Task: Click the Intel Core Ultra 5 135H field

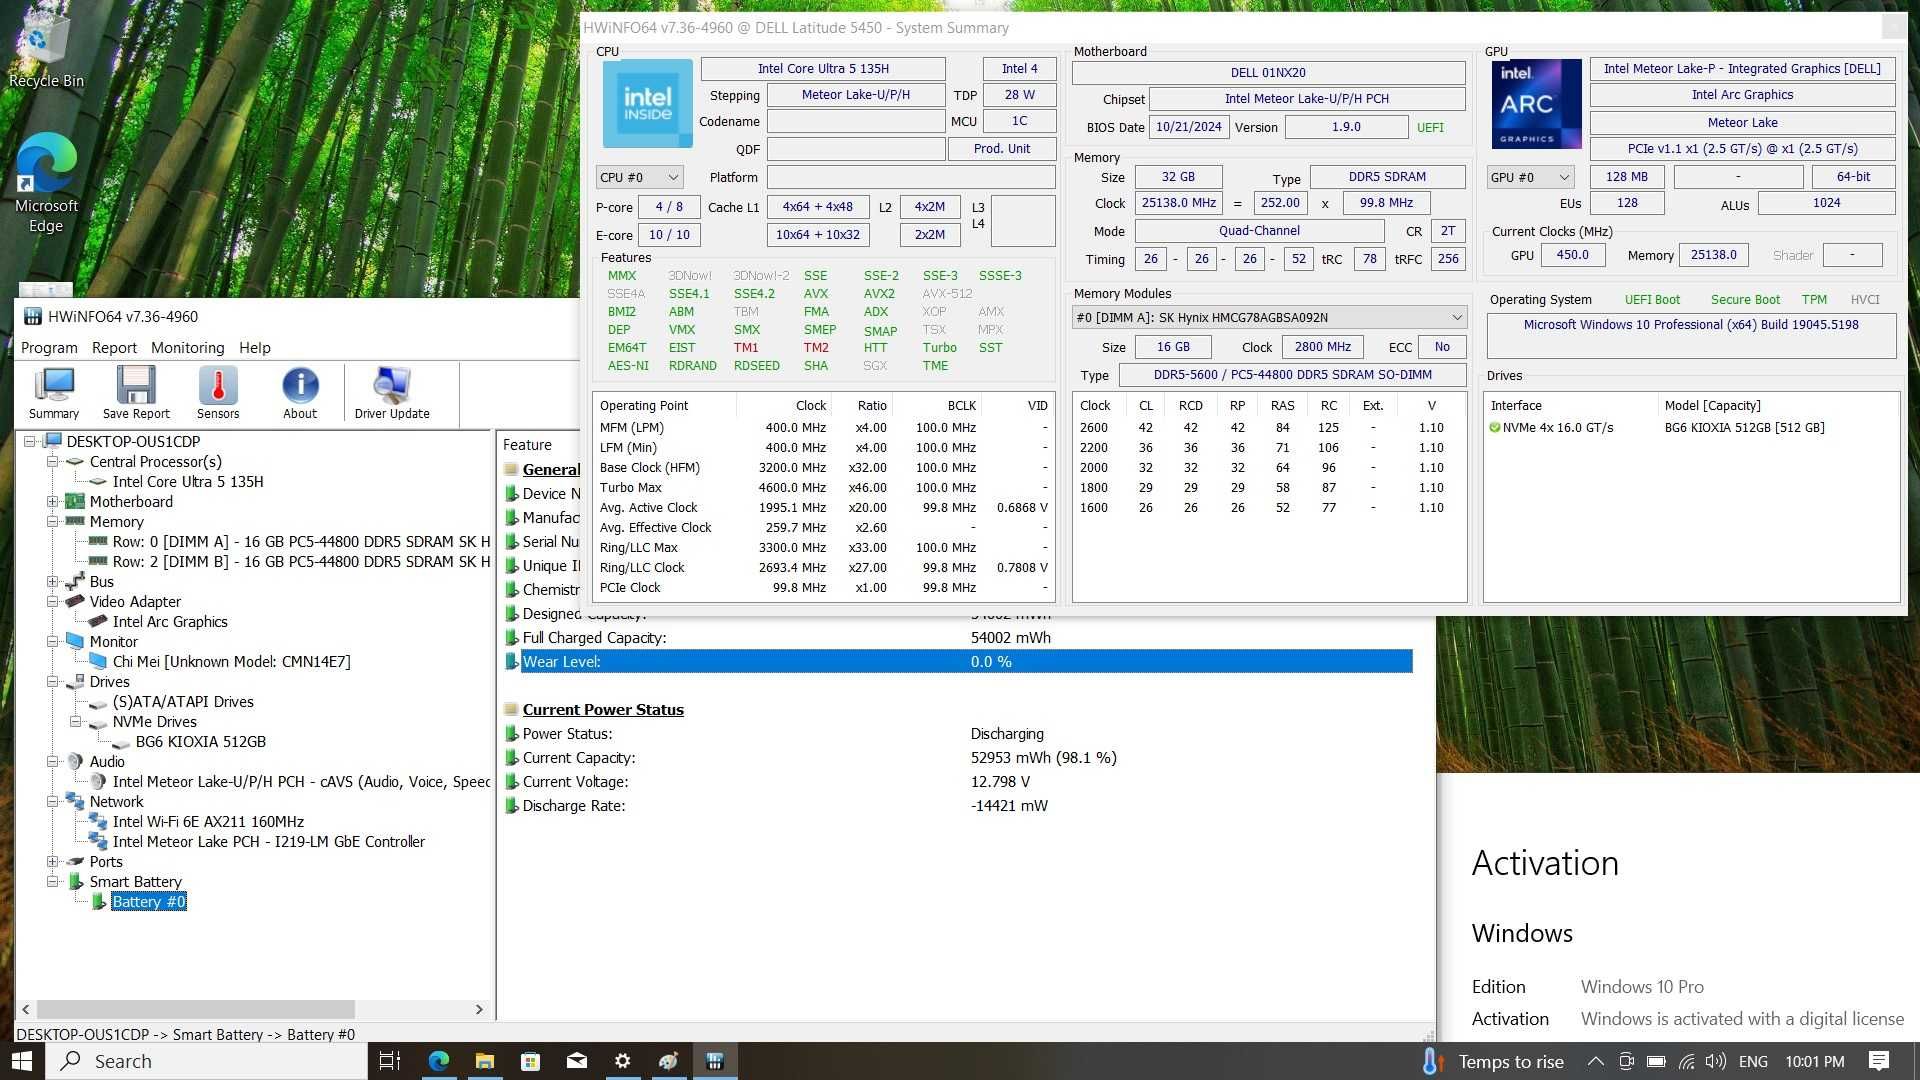Action: (823, 69)
